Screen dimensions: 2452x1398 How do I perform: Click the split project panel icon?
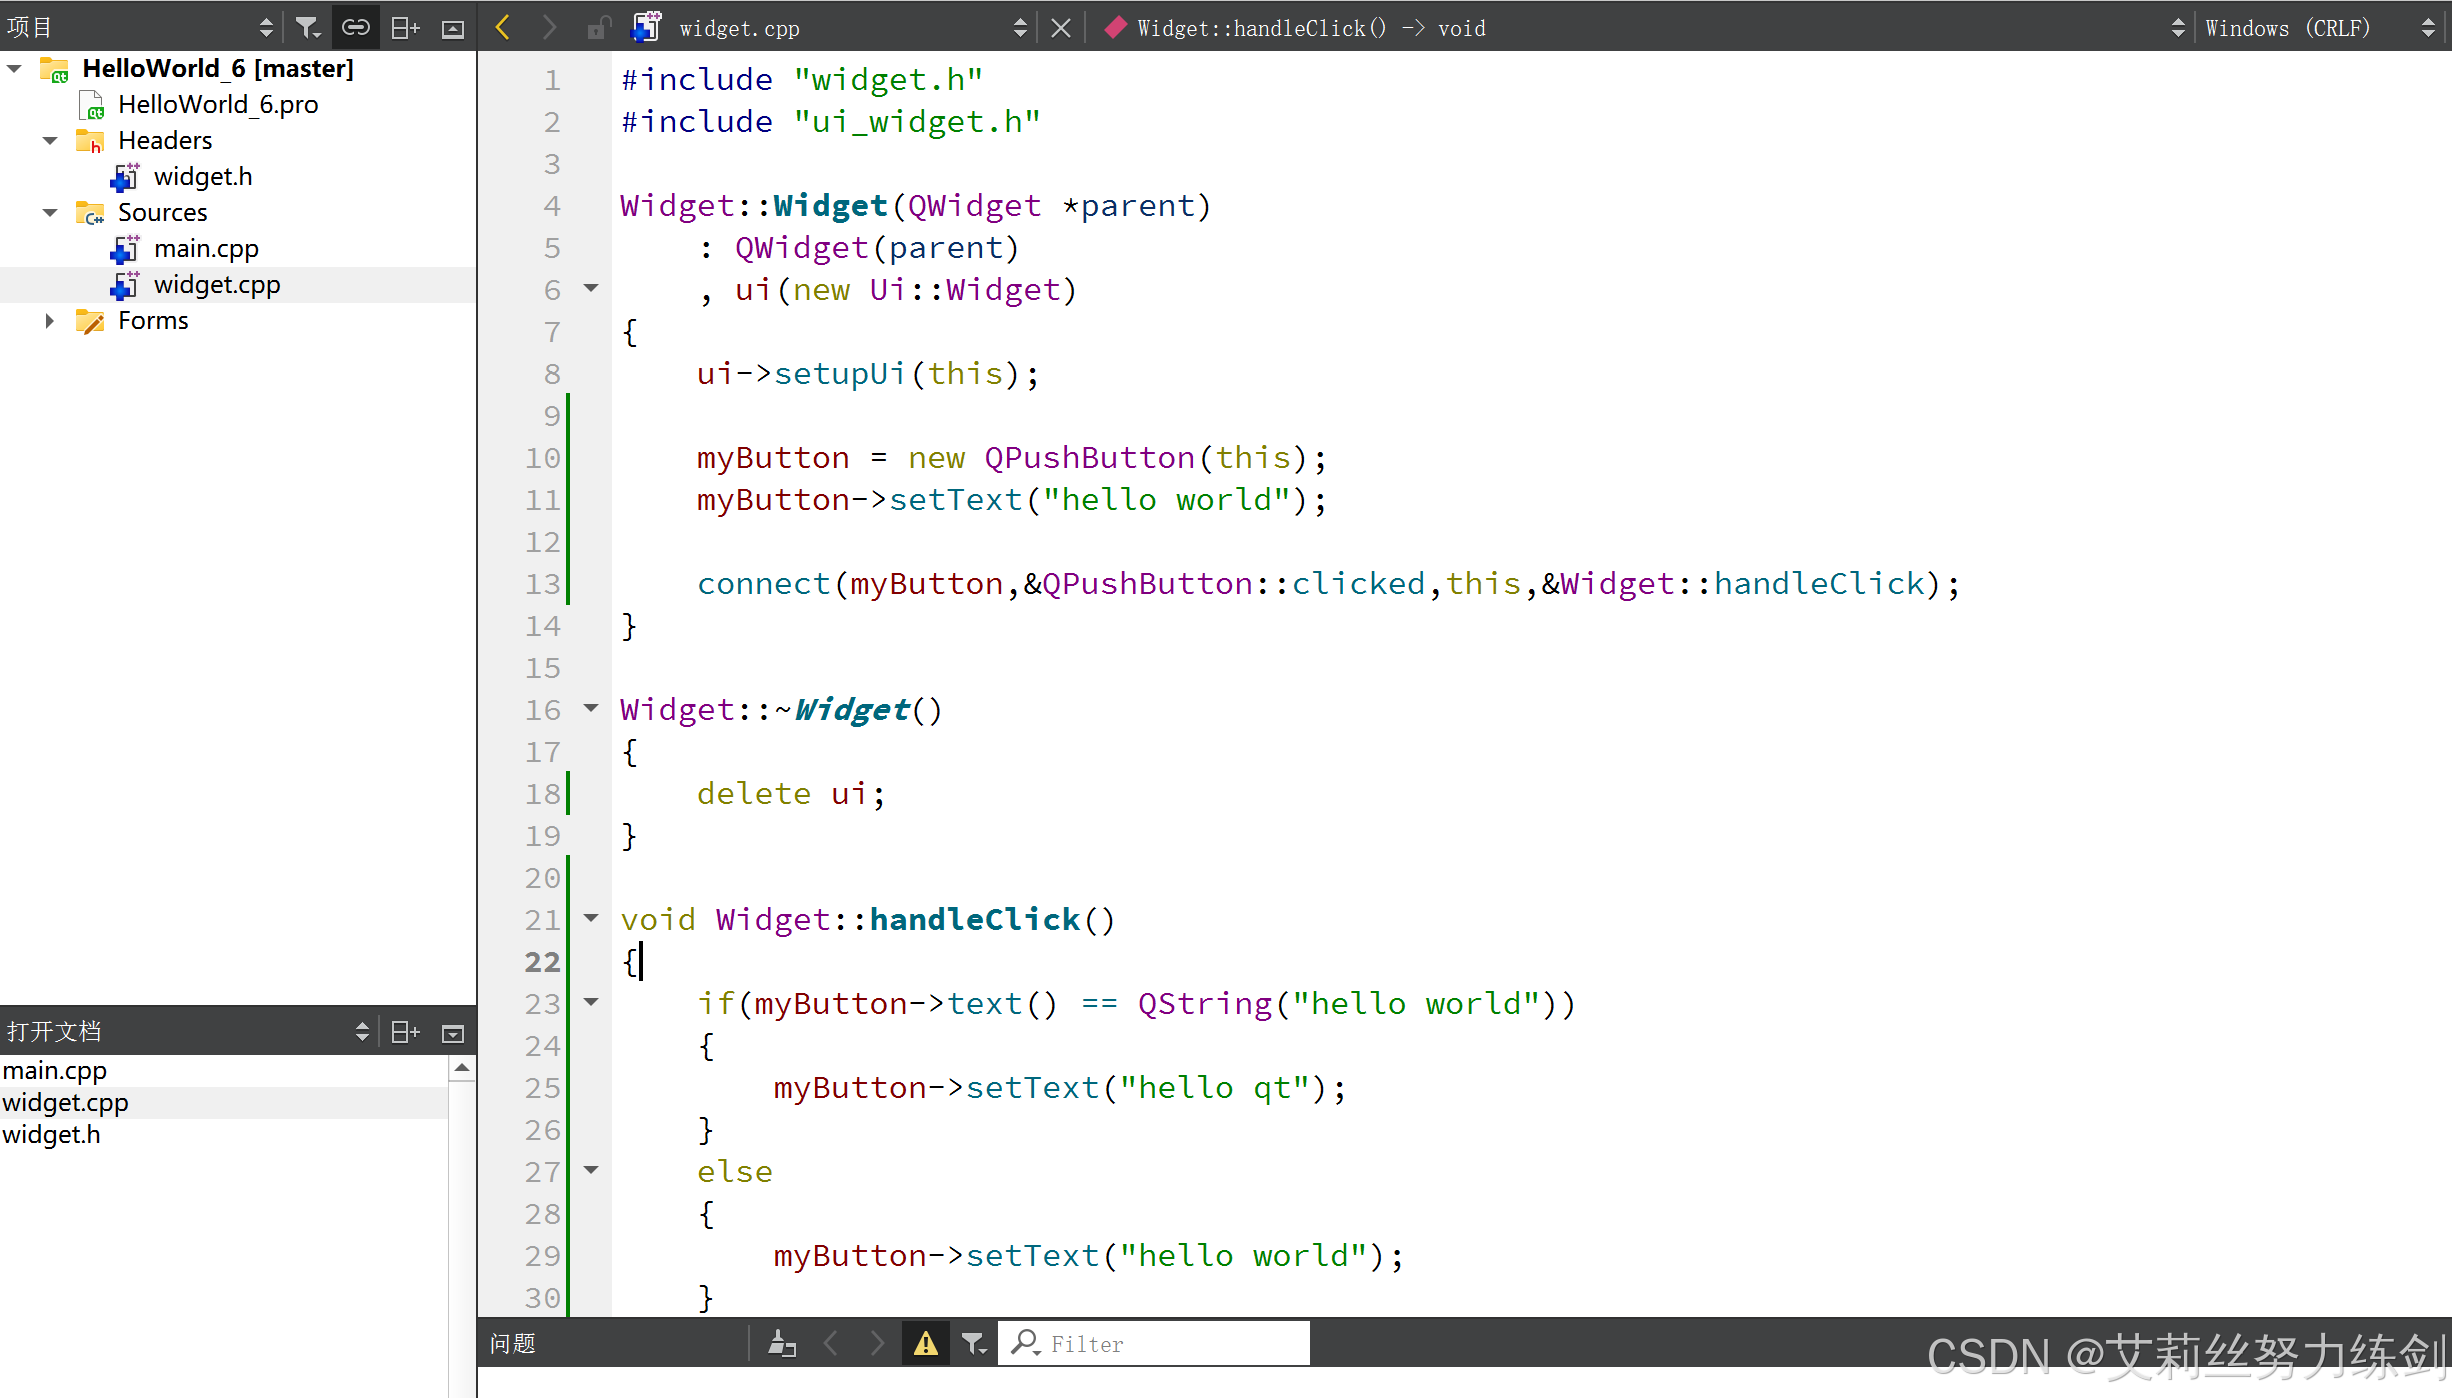pyautogui.click(x=405, y=28)
